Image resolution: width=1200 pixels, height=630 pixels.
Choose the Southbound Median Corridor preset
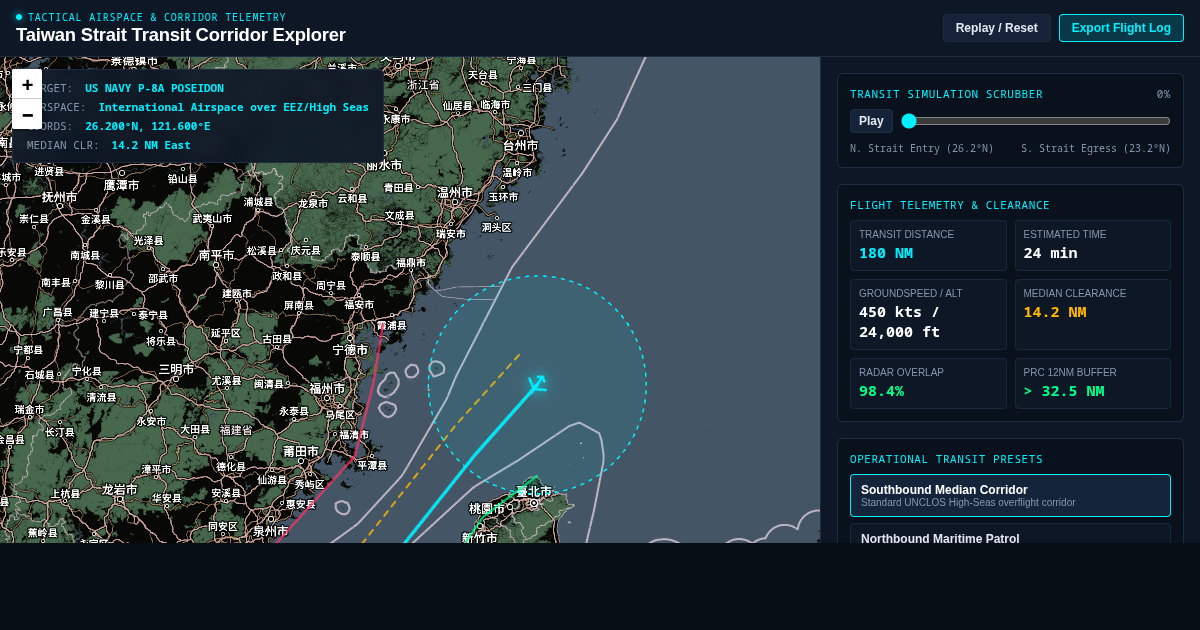pyautogui.click(x=1010, y=495)
